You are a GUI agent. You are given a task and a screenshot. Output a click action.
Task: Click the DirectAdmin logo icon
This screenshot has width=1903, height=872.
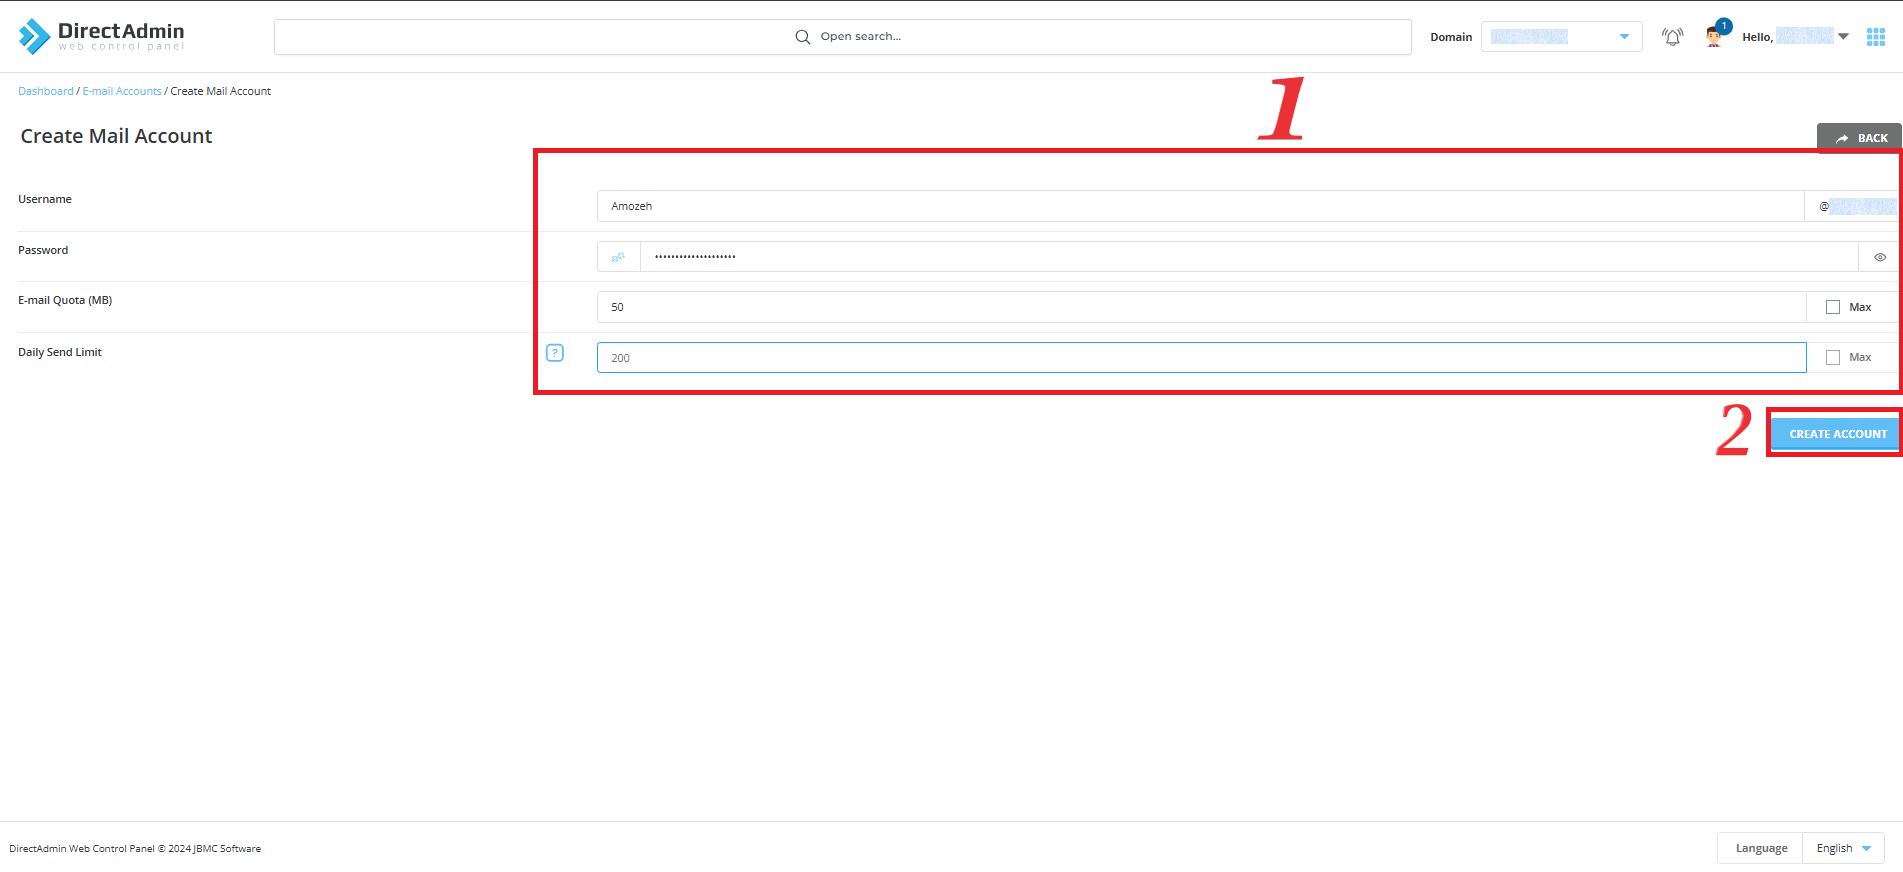[34, 37]
